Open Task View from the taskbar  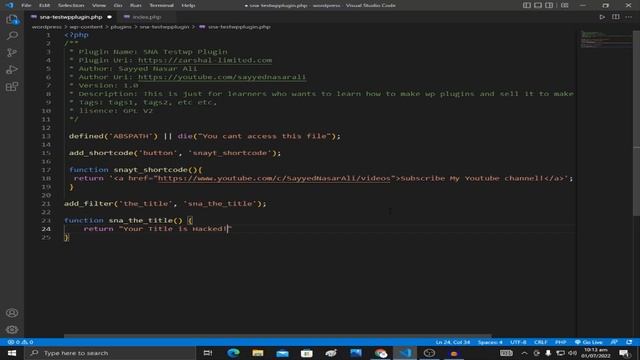click(208, 353)
